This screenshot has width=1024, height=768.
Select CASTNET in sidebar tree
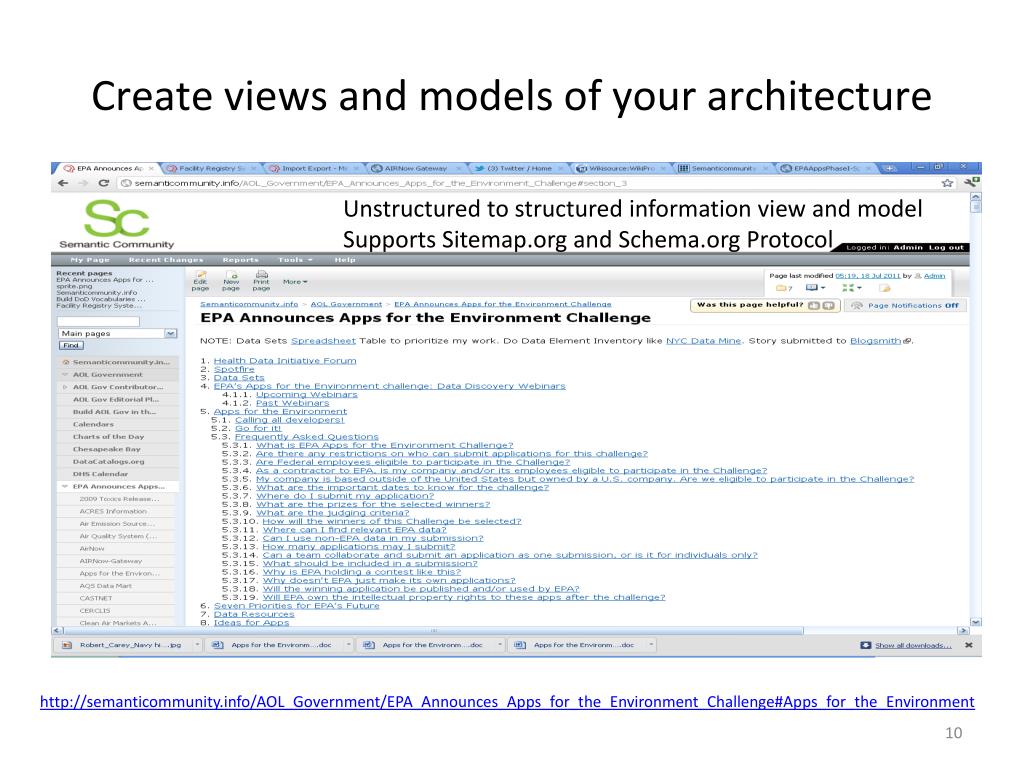click(x=96, y=598)
